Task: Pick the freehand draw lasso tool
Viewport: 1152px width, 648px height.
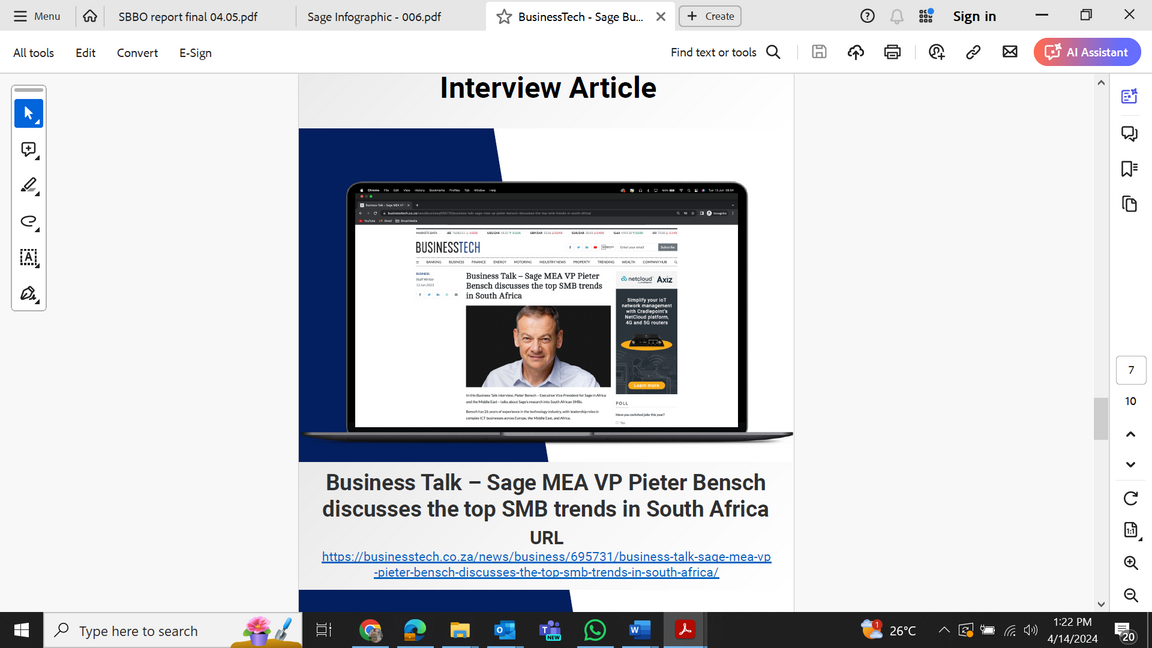Action: pyautogui.click(x=29, y=221)
